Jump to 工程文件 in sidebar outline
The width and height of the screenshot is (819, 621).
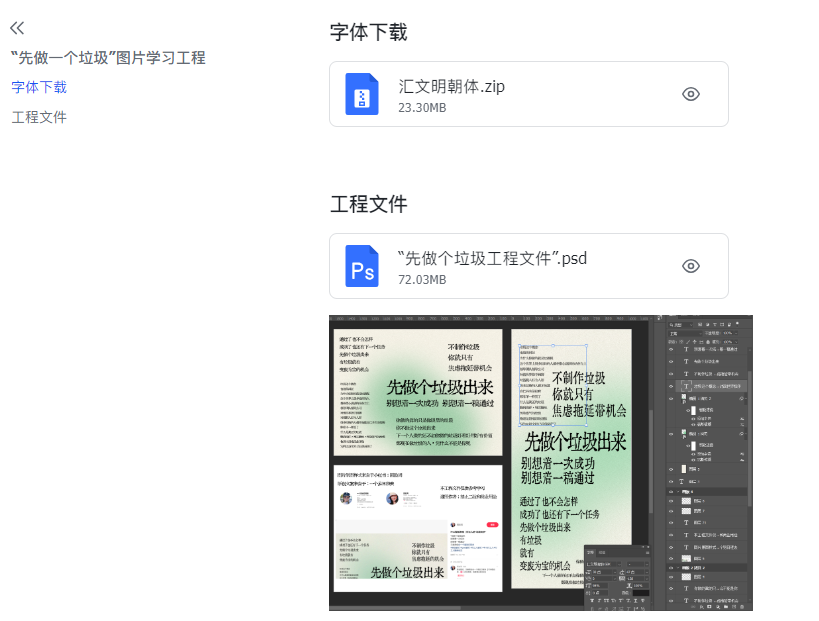click(39, 117)
